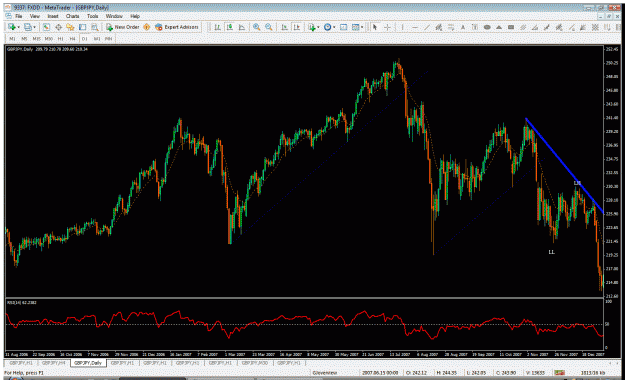Open the File menu
Screen dimensions: 625x380
pos(18,16)
